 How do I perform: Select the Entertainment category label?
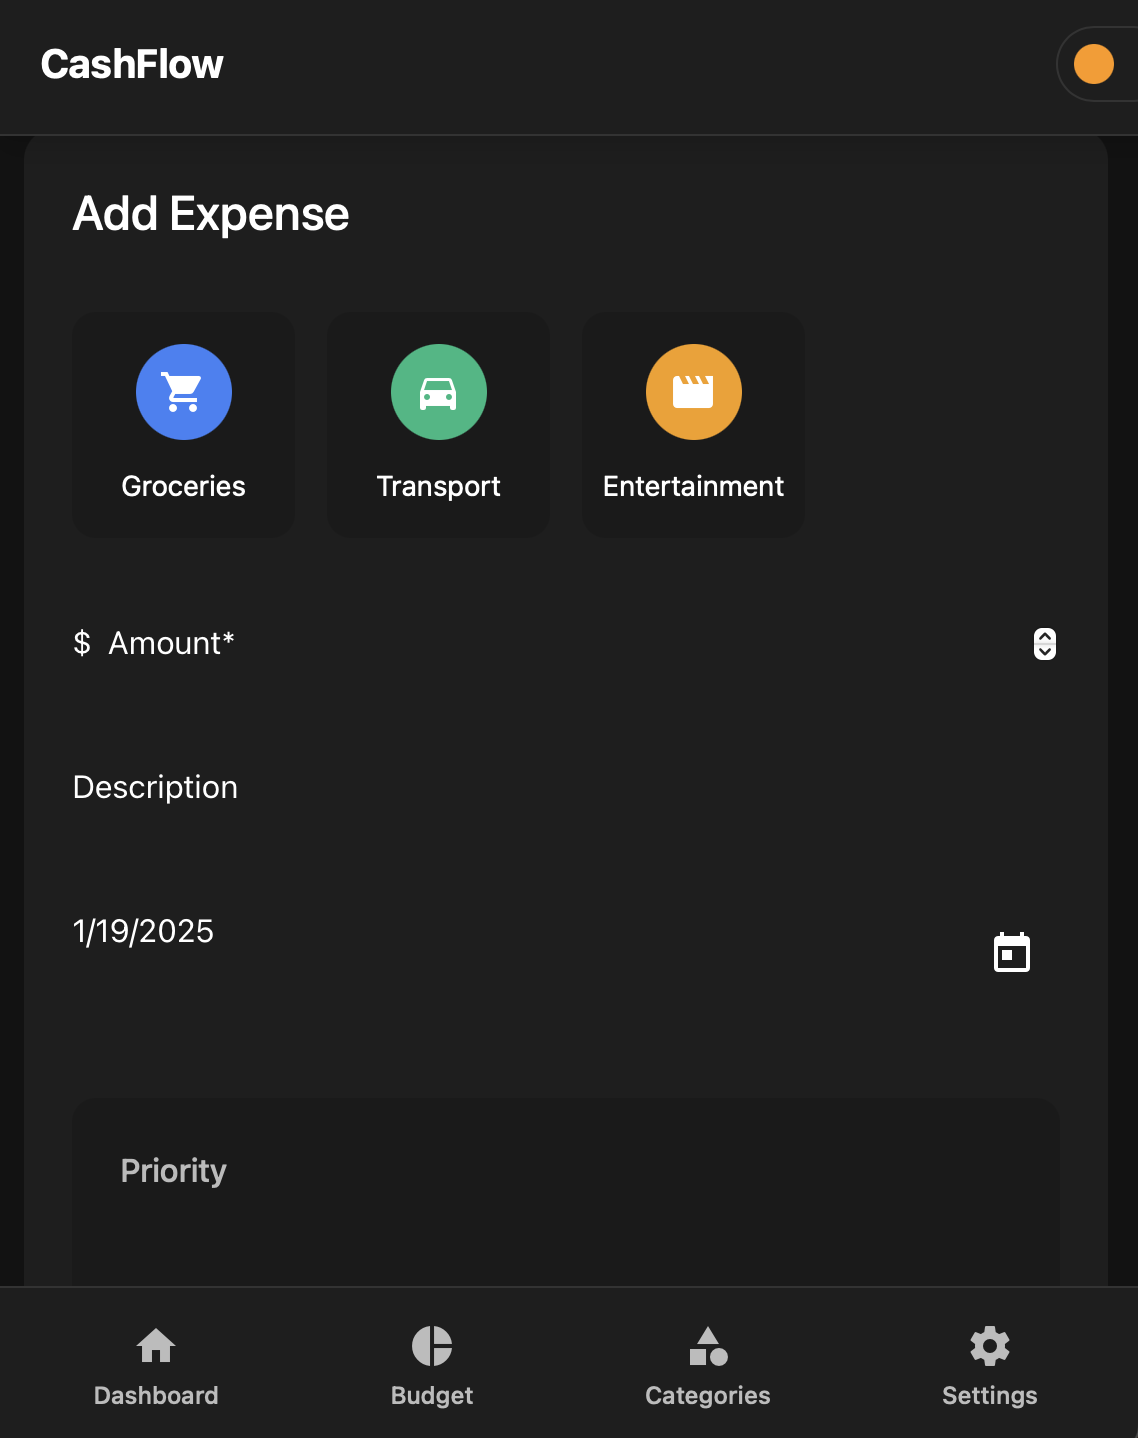[x=693, y=486]
